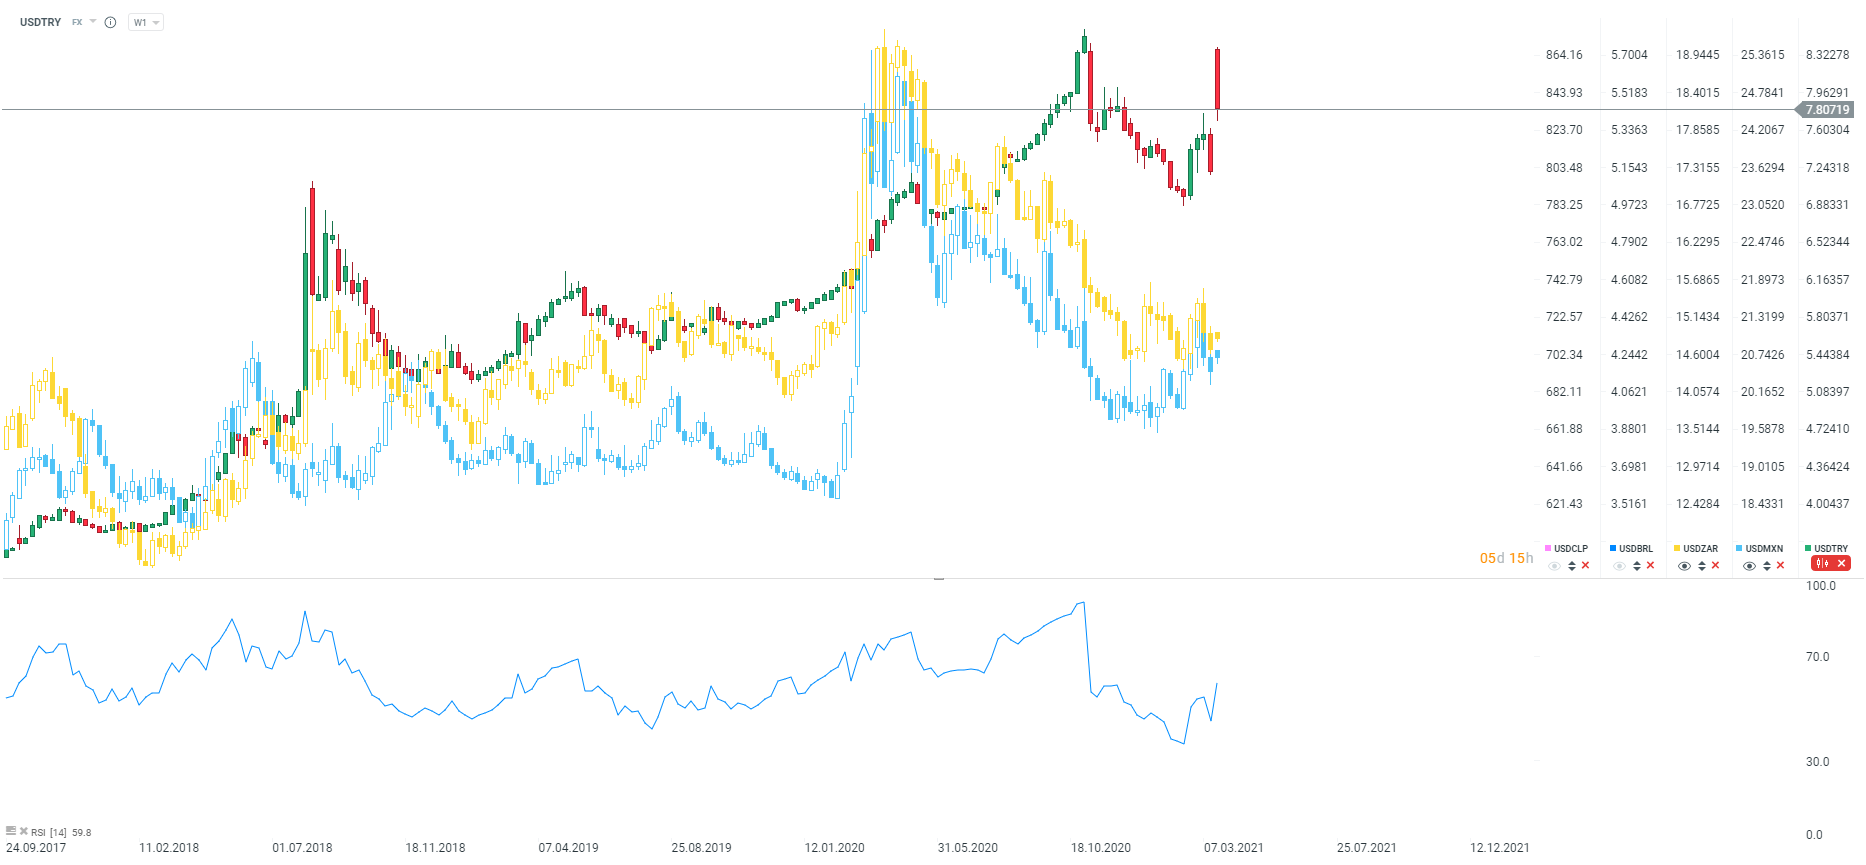Select the USDTRY legend label
This screenshot has height=865, width=1866.
[1831, 549]
